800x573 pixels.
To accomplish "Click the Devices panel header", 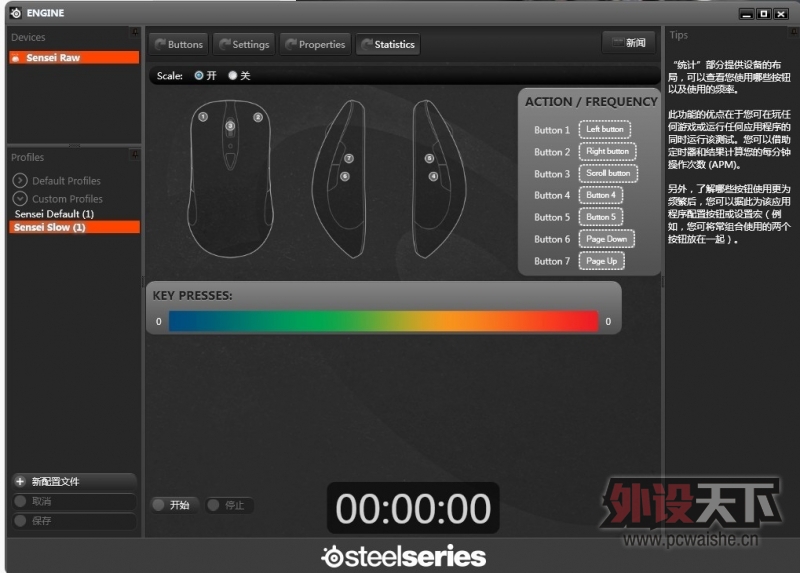I will [28, 37].
